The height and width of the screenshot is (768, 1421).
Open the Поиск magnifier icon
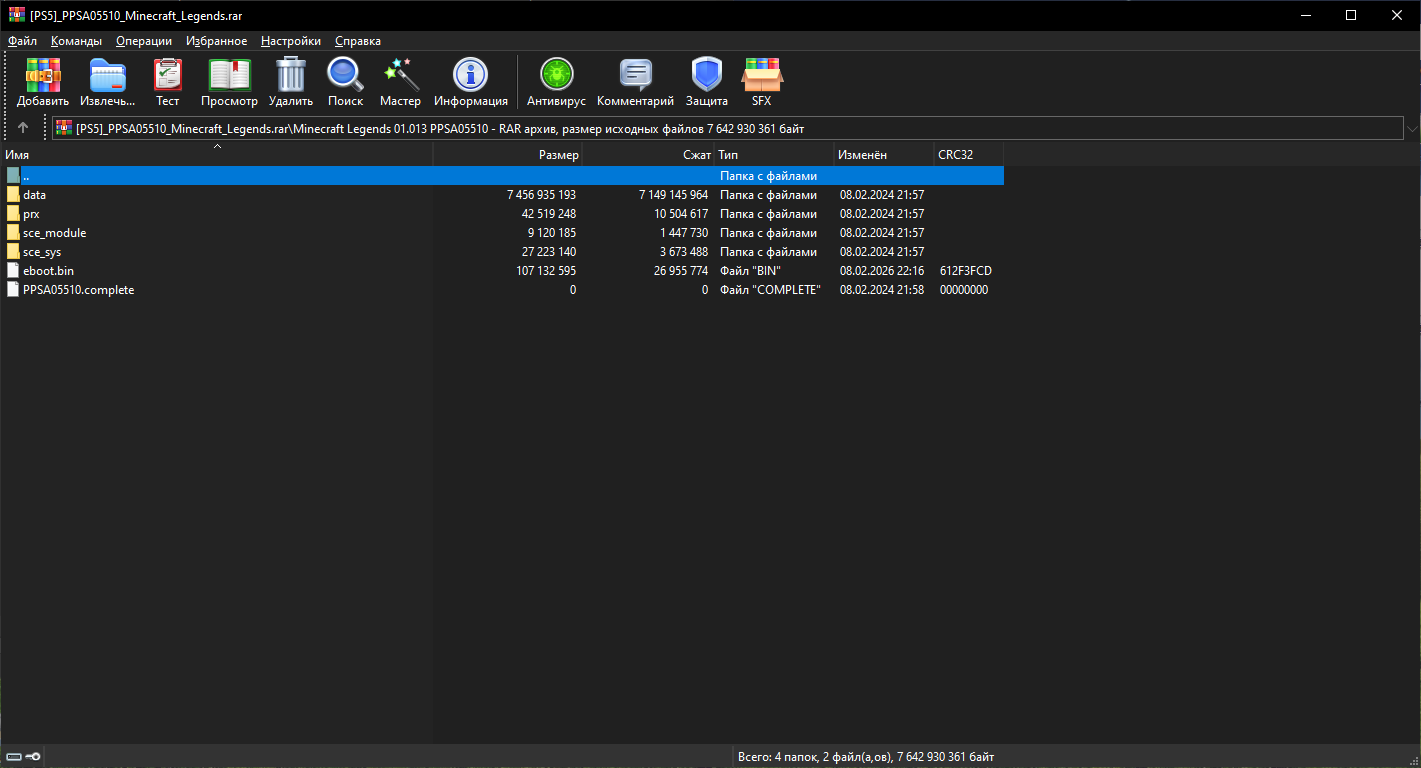(x=345, y=76)
